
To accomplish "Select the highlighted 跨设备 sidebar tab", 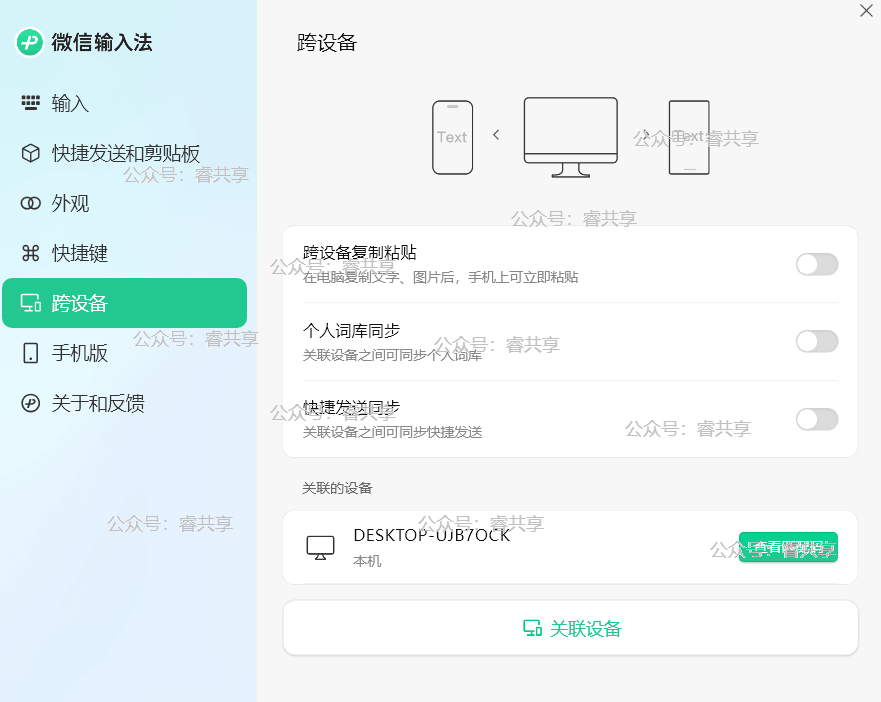I will tap(125, 303).
